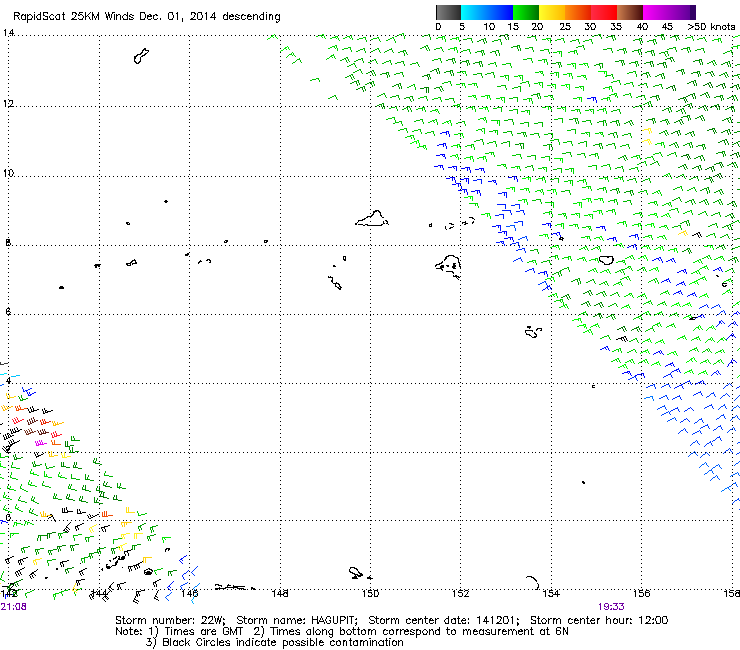The width and height of the screenshot is (740, 650).
Task: Click the Guam island outline near 13N
Action: click(x=141, y=56)
